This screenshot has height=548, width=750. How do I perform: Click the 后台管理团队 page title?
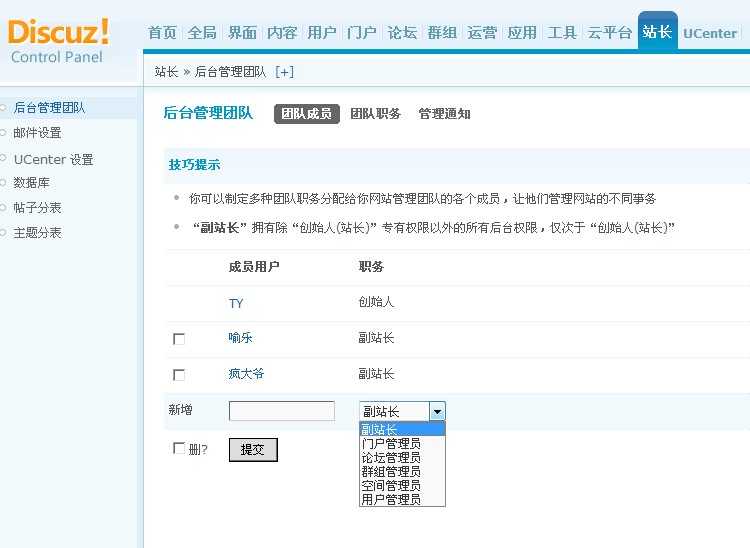pos(208,113)
